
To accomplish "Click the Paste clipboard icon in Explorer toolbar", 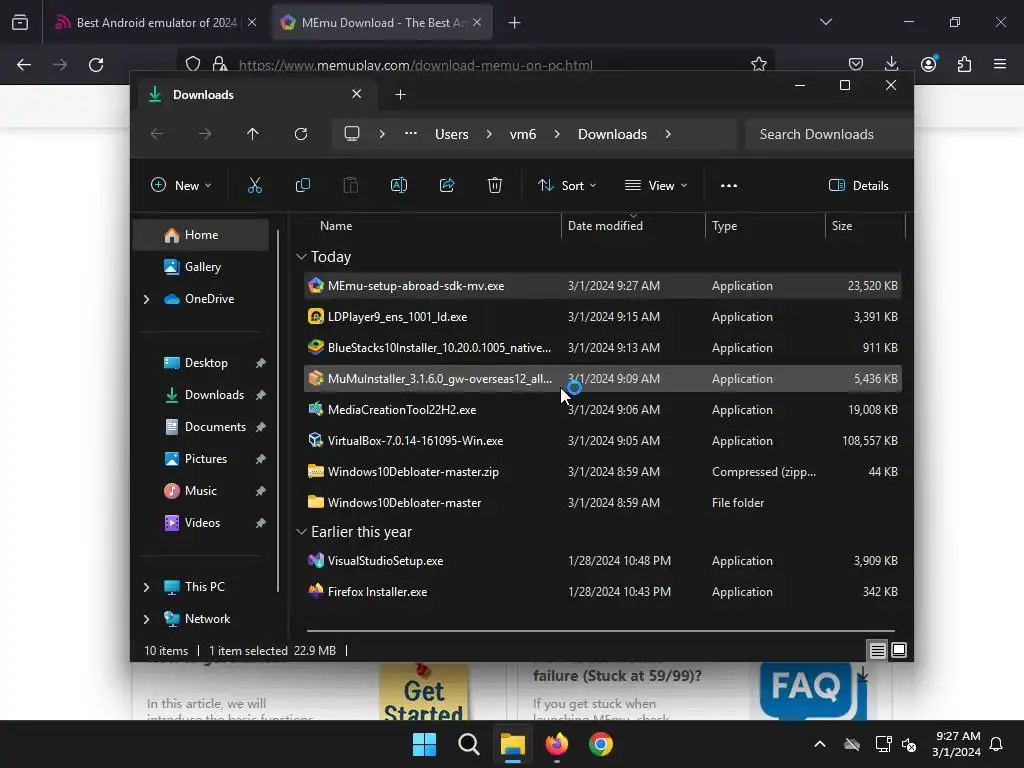I will point(351,185).
